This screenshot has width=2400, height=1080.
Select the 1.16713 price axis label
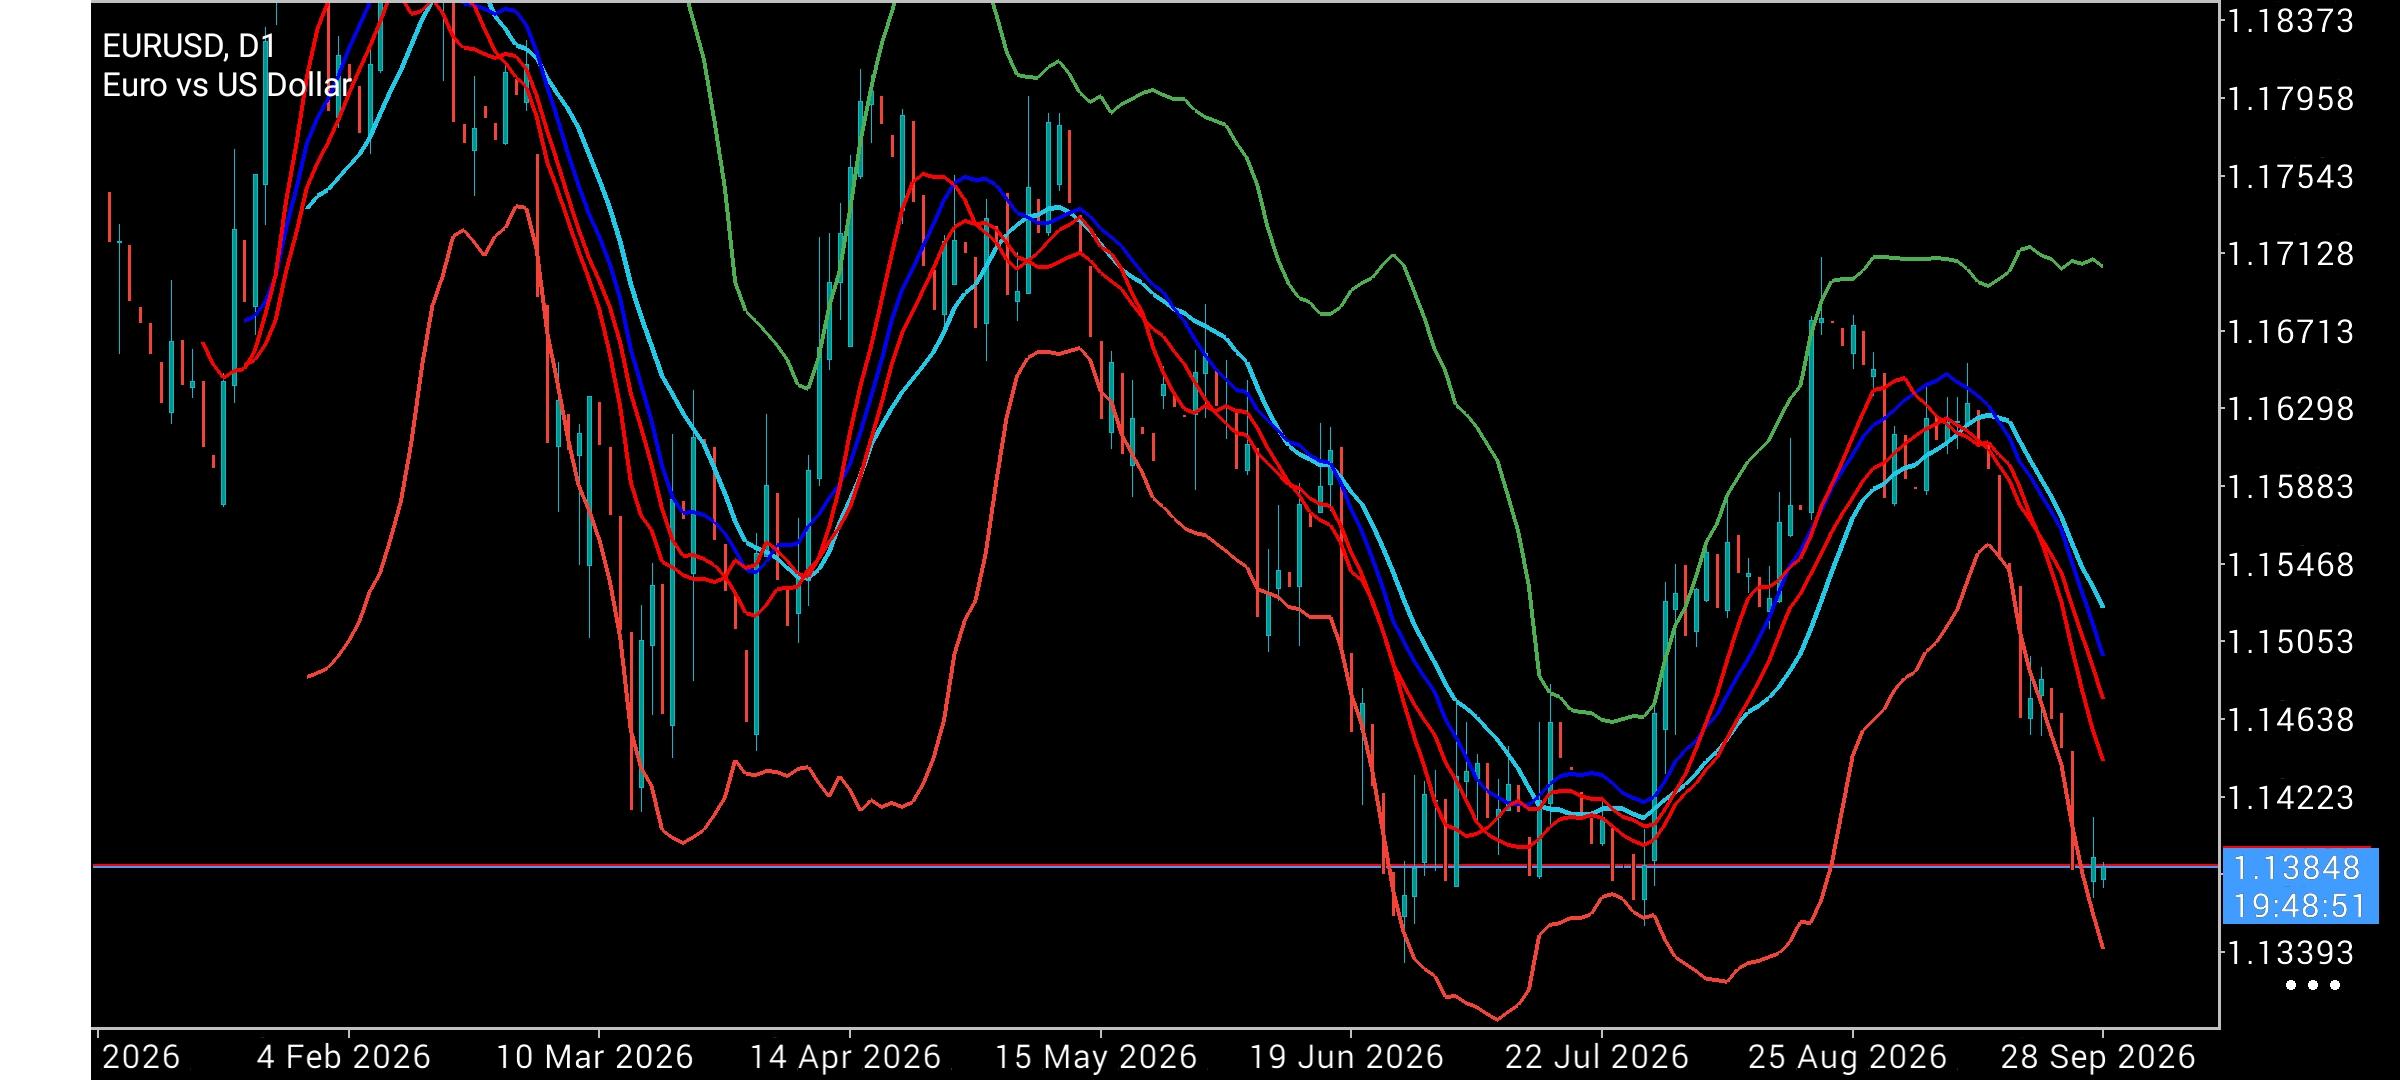click(x=2289, y=332)
